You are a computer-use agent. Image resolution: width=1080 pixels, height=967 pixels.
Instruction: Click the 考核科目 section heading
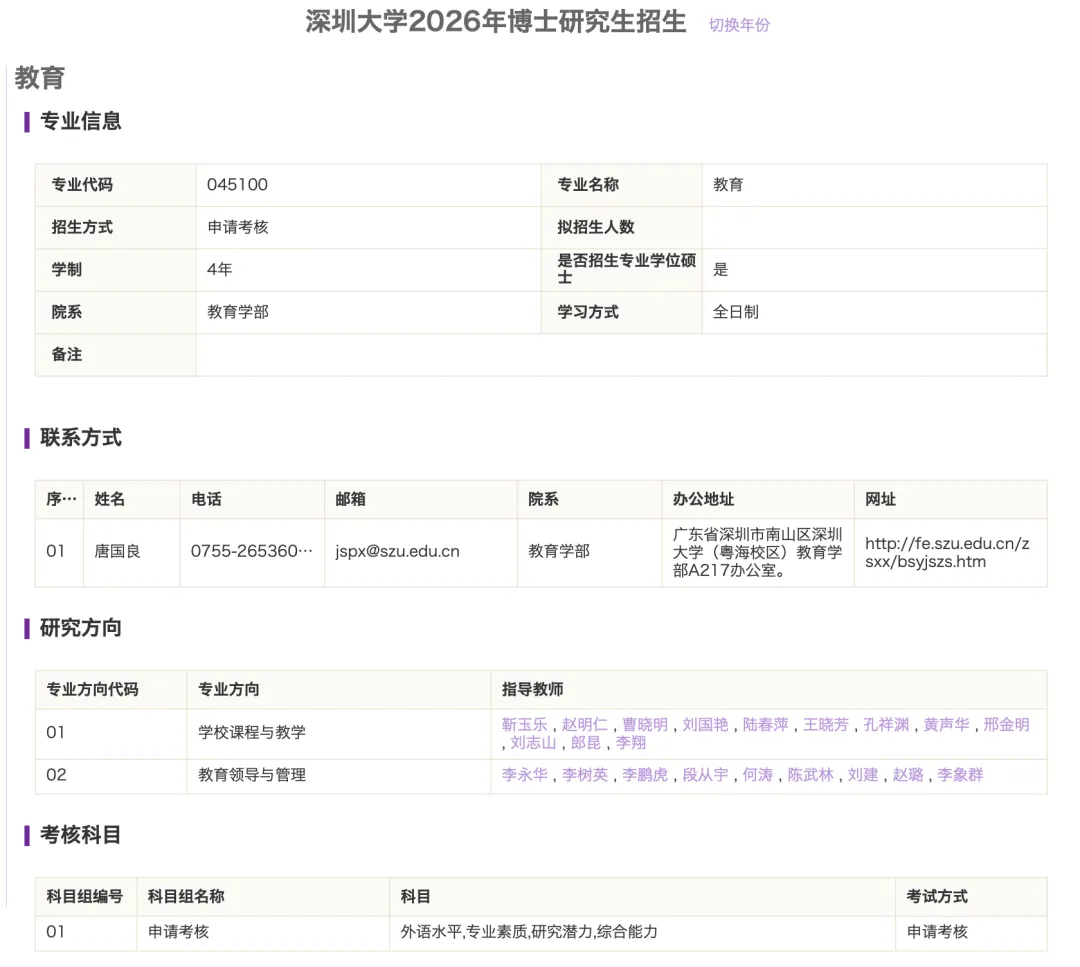[x=81, y=835]
